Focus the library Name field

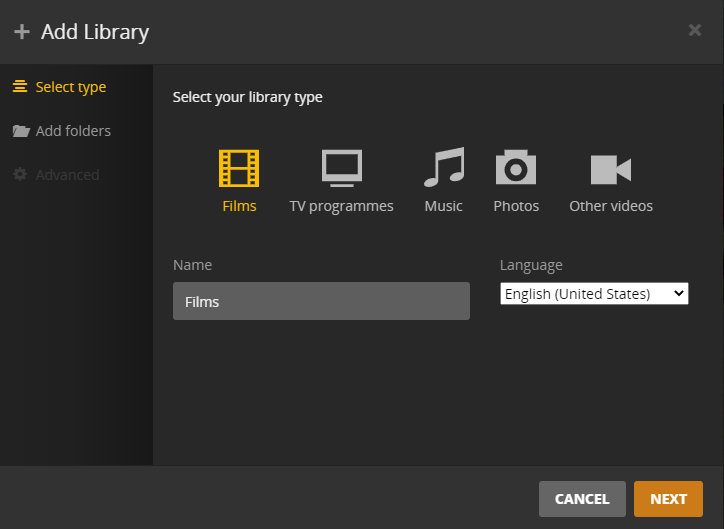tap(321, 301)
